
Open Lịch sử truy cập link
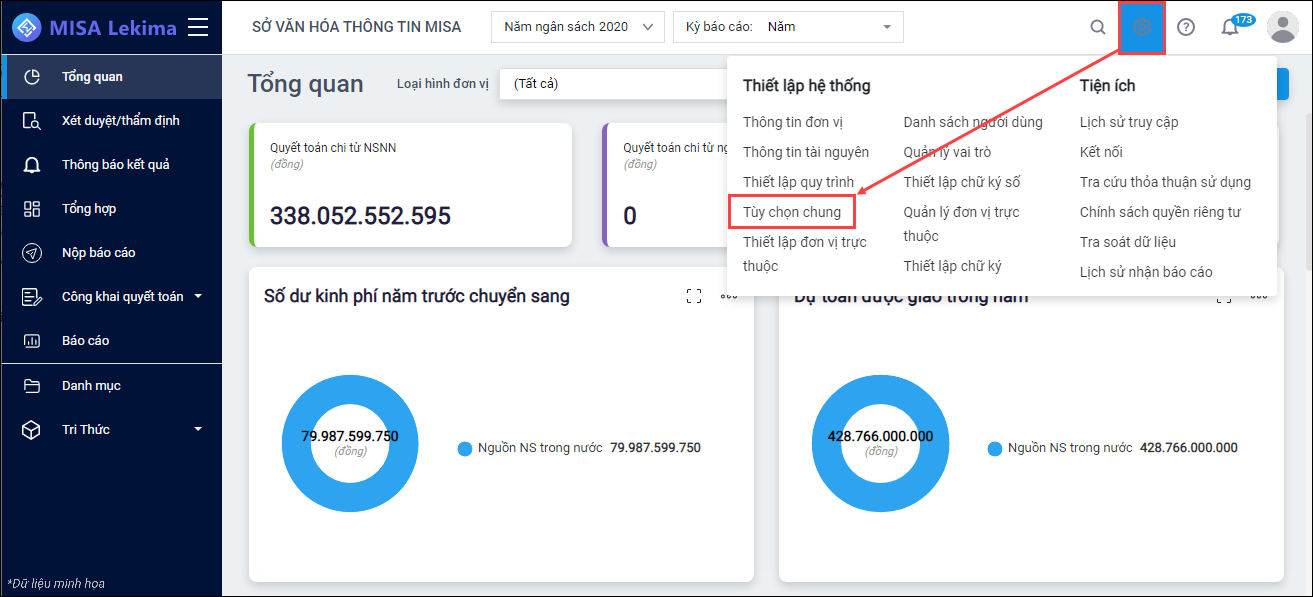tap(1129, 122)
